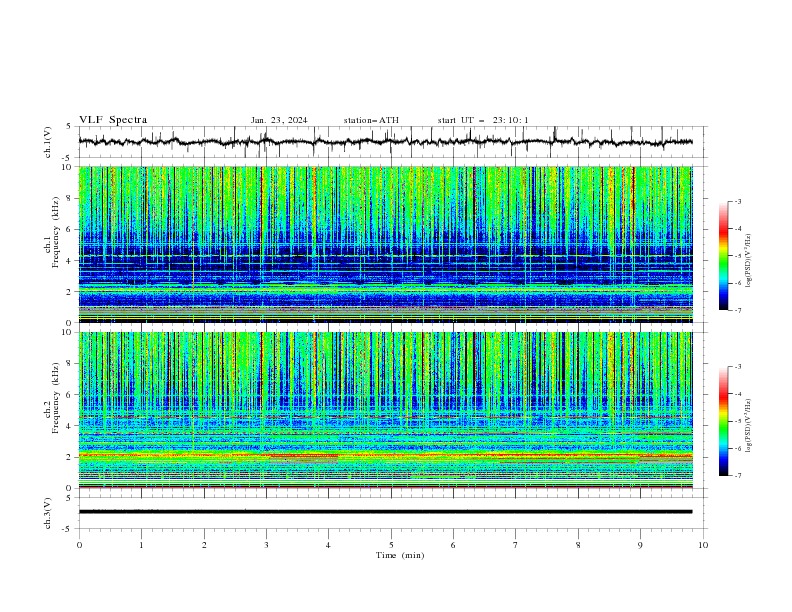Click the "-3" tick on ch.1 color bar
This screenshot has height=612, width=792.
(737, 201)
